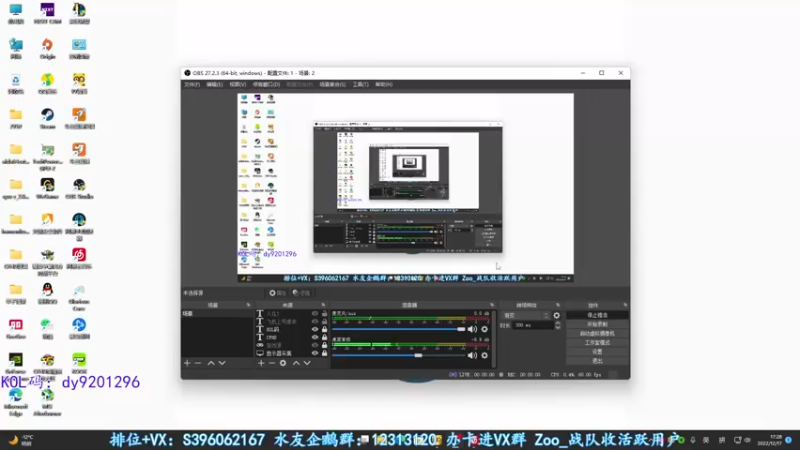The height and width of the screenshot is (450, 800).
Task: Decrease transition duration with the down arrow
Action: point(558,327)
